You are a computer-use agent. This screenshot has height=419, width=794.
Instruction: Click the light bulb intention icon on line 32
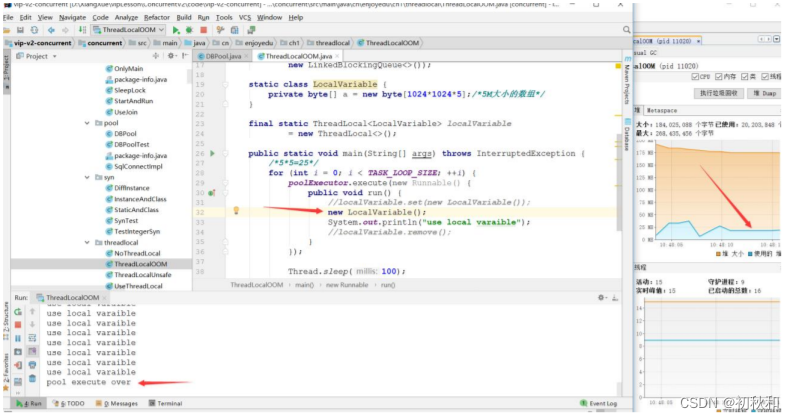point(236,211)
